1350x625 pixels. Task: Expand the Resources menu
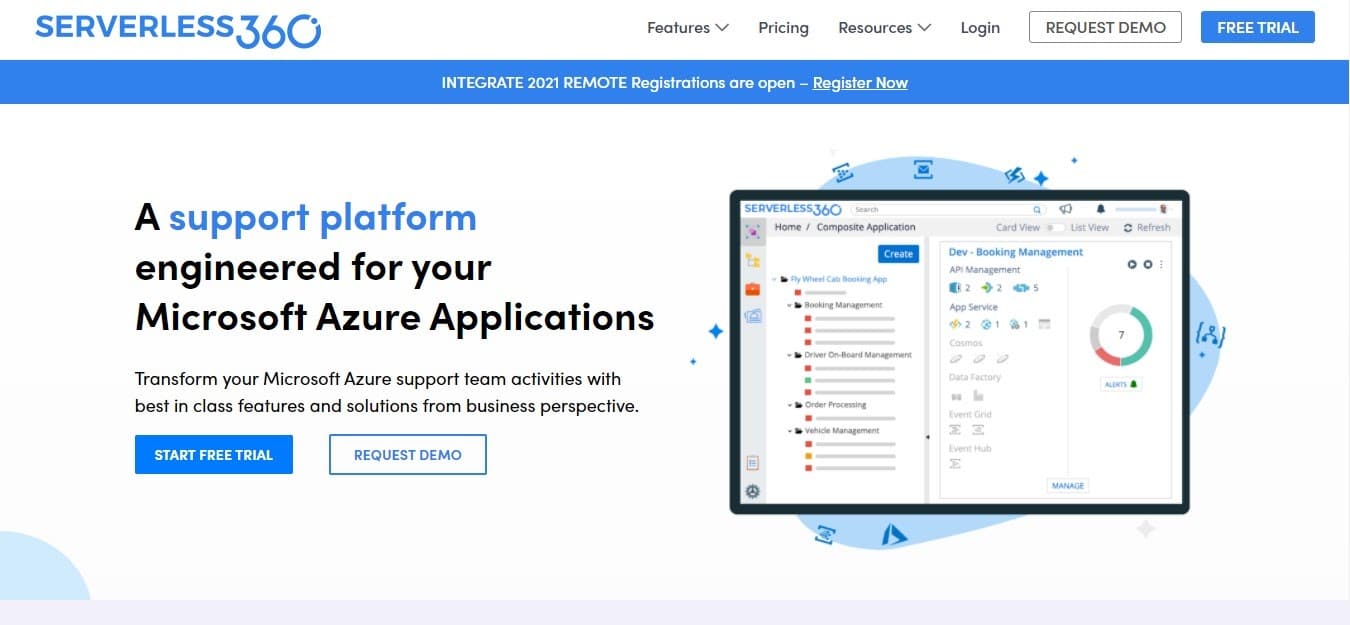click(x=884, y=28)
